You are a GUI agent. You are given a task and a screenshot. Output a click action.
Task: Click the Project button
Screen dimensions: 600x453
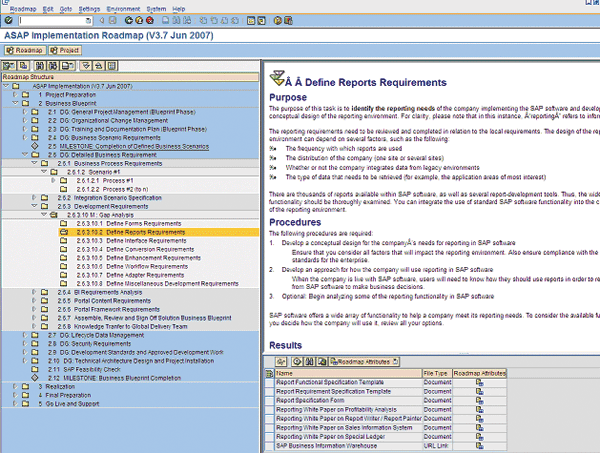[x=66, y=49]
